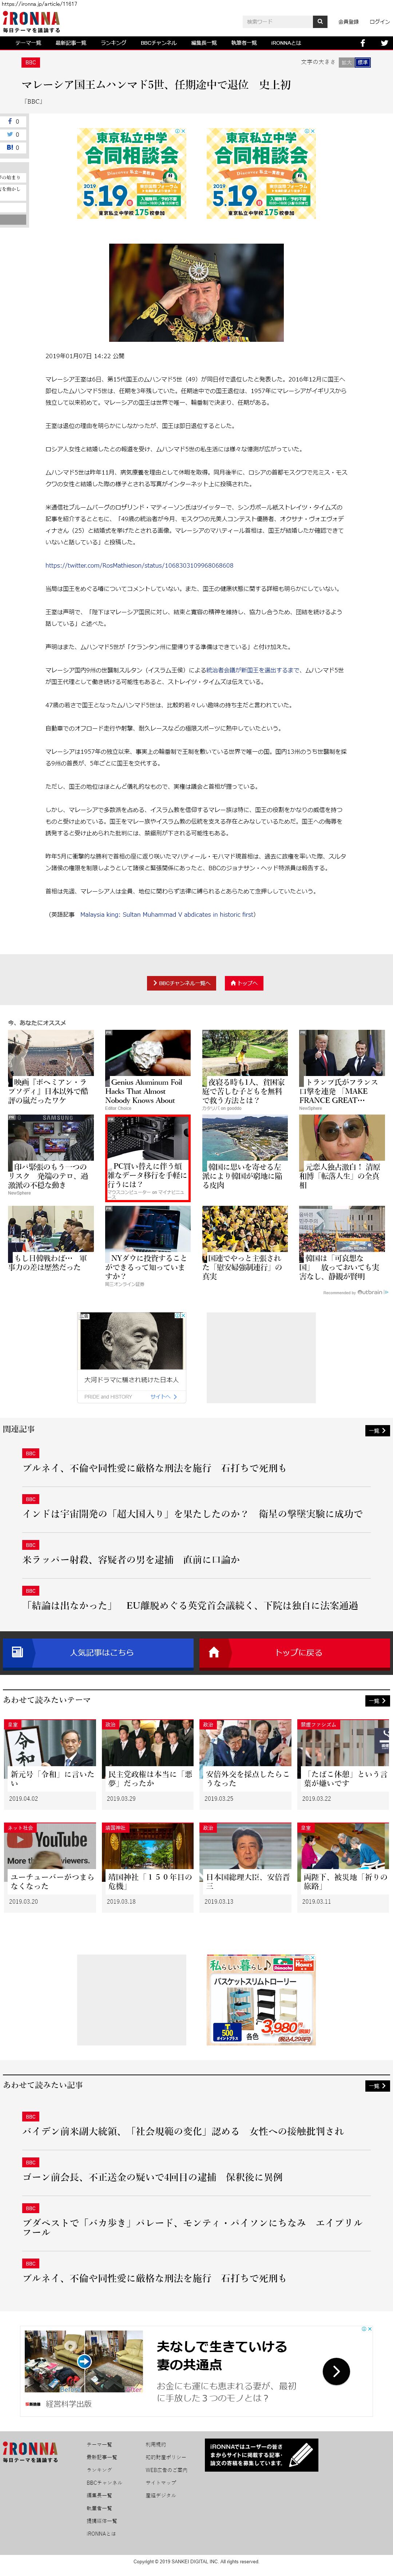This screenshot has height=2576, width=393.
Task: Open テーマ一覧 navigation item
Action: pyautogui.click(x=28, y=43)
